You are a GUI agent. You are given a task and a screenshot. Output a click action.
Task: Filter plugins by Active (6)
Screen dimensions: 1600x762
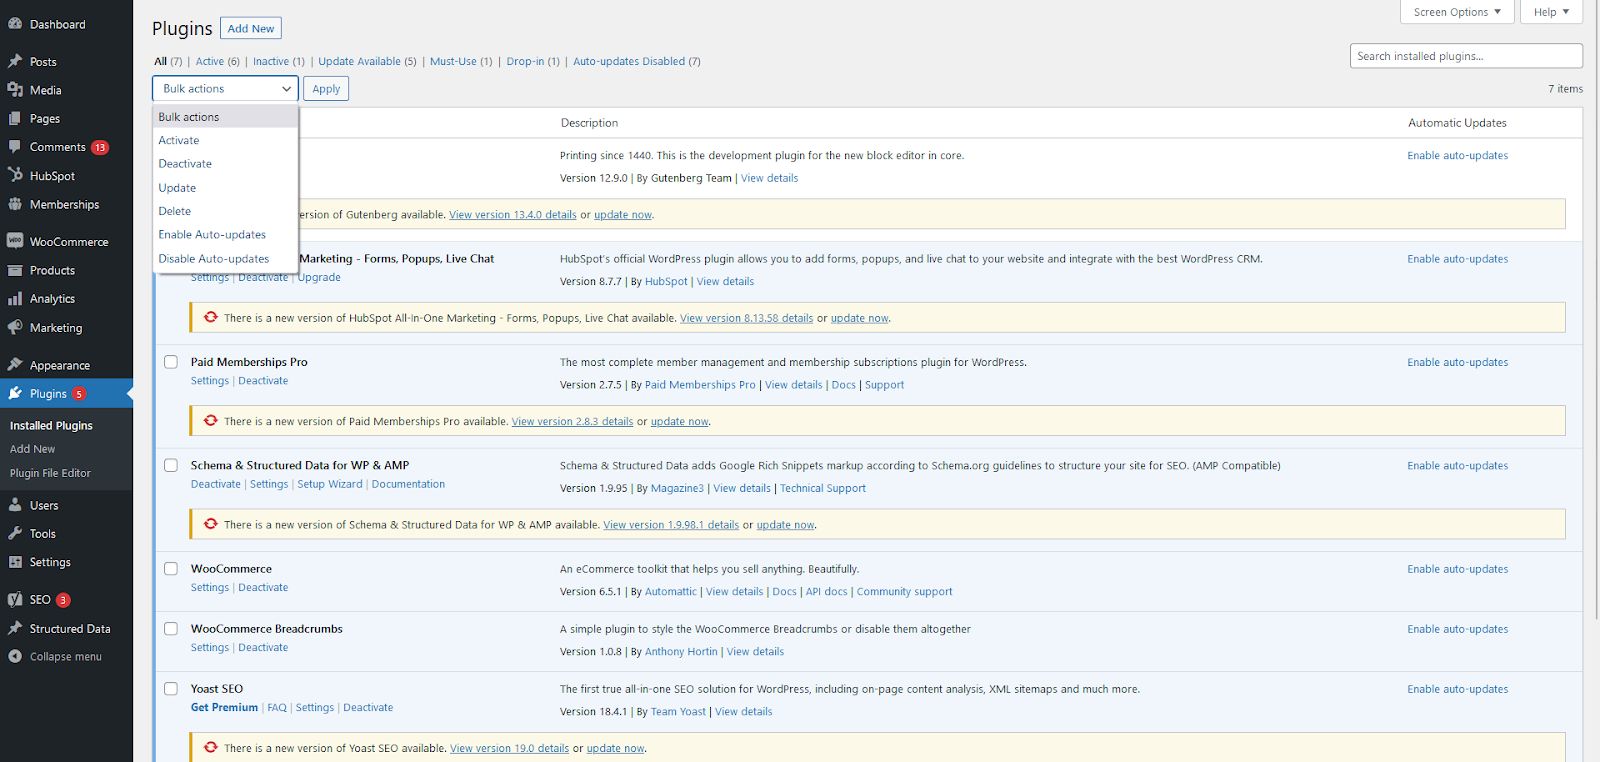click(x=217, y=61)
